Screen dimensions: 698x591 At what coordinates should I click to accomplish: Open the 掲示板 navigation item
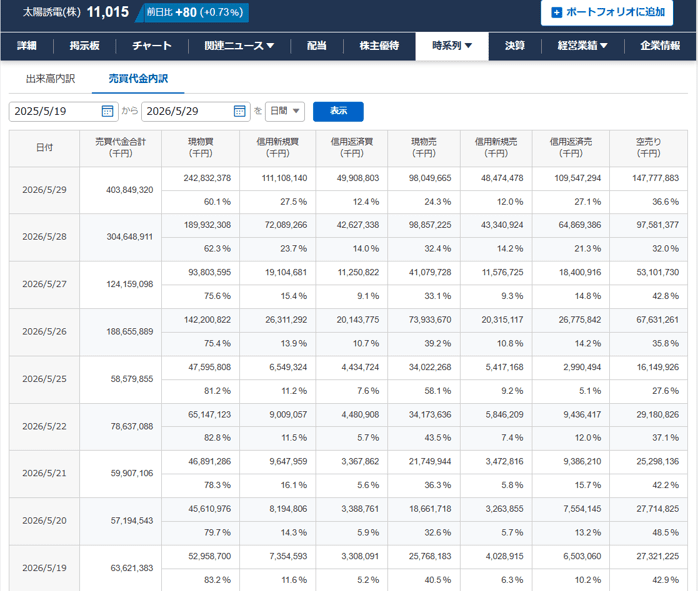click(x=84, y=45)
